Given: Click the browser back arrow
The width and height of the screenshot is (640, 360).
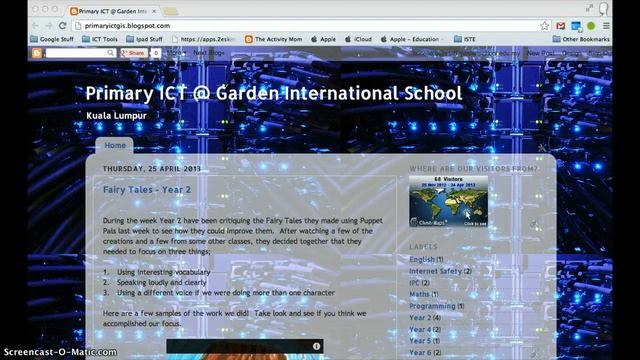Looking at the screenshot, I should [x=36, y=26].
